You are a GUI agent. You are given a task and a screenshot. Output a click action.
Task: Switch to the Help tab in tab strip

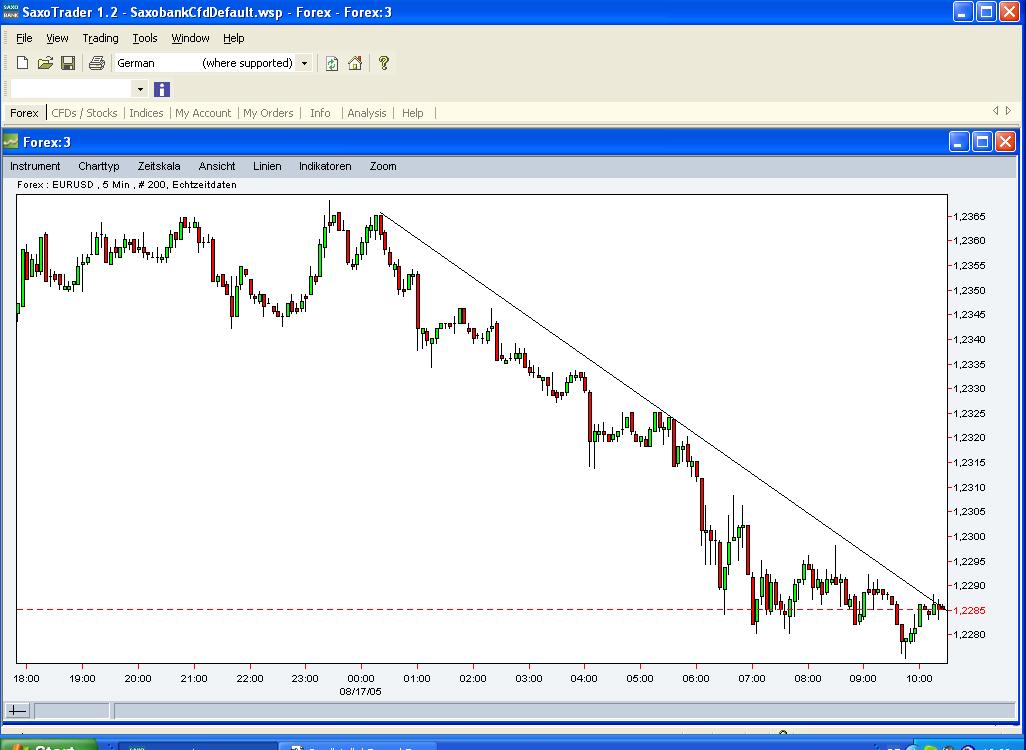pos(412,113)
